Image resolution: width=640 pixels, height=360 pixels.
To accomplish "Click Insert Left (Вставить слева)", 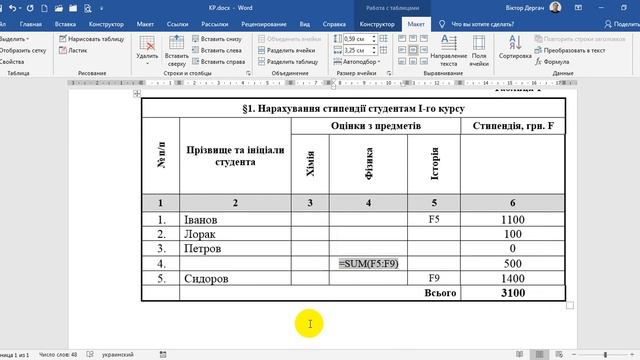I will pos(217,50).
